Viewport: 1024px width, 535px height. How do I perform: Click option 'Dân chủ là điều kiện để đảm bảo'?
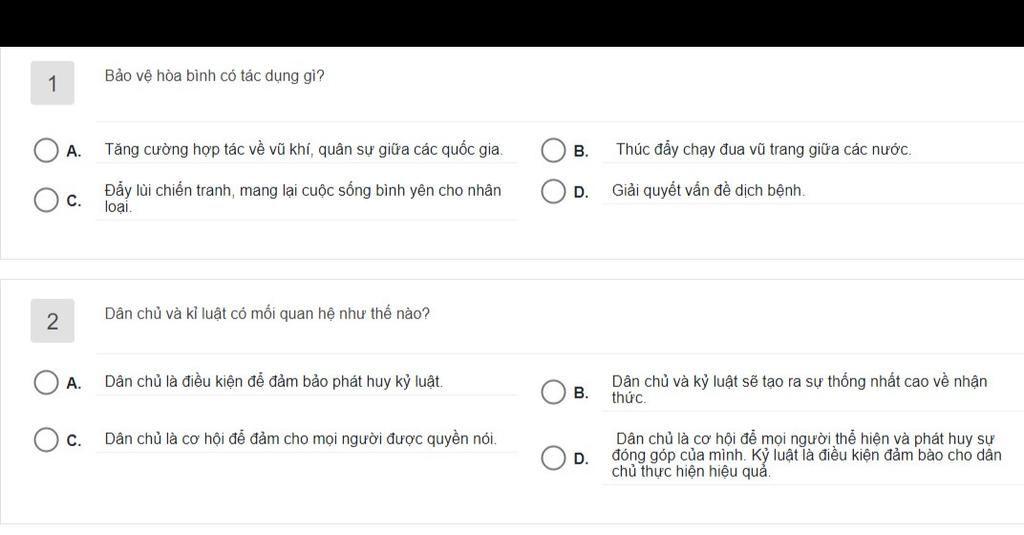(x=274, y=381)
